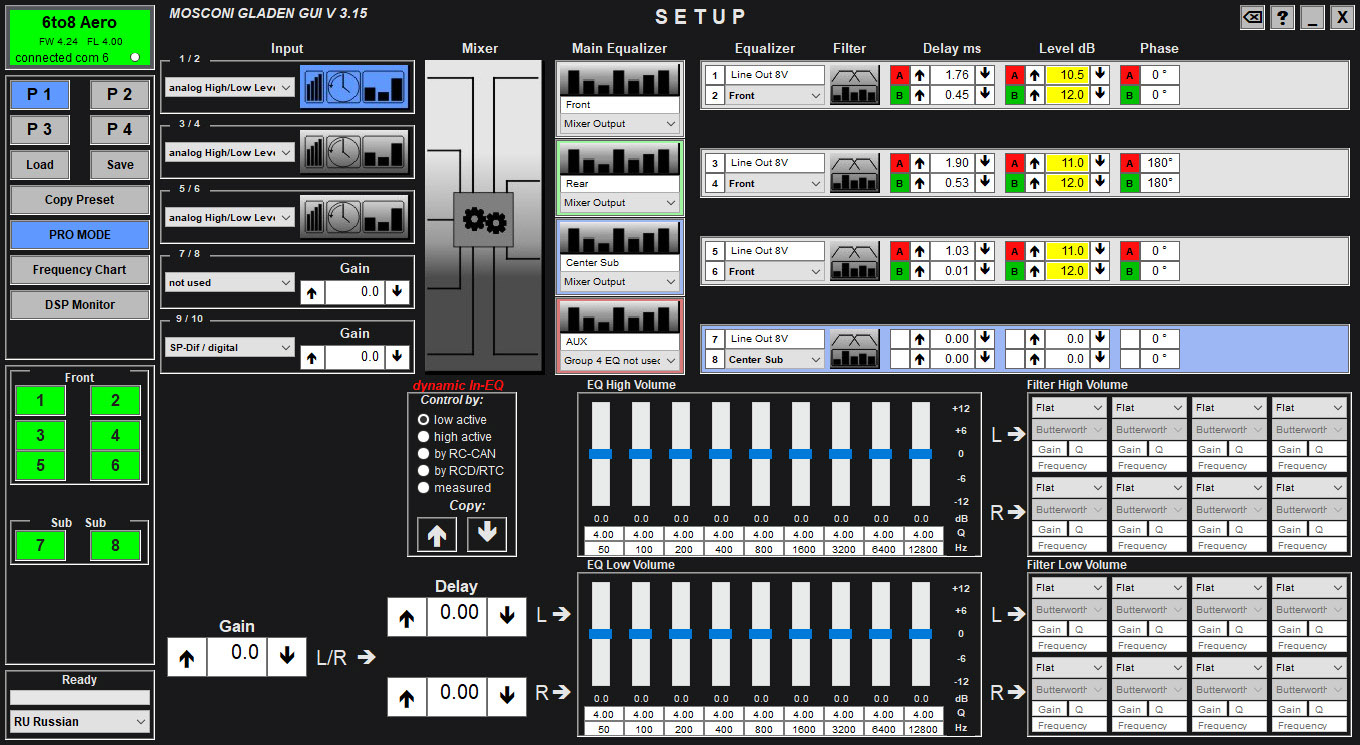1360x745 pixels.
Task: Click channel 1 Line Out 8V name field
Action: [774, 75]
